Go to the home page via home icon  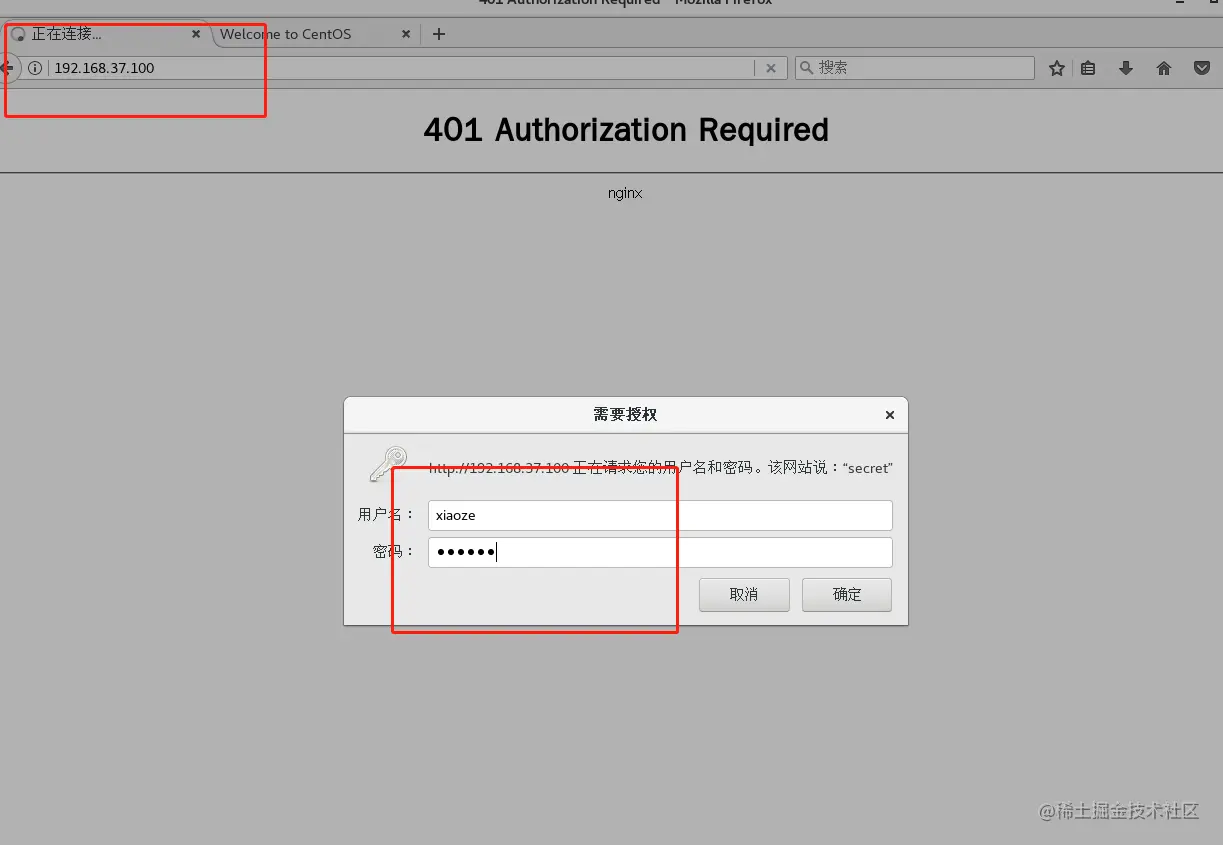(x=1163, y=68)
